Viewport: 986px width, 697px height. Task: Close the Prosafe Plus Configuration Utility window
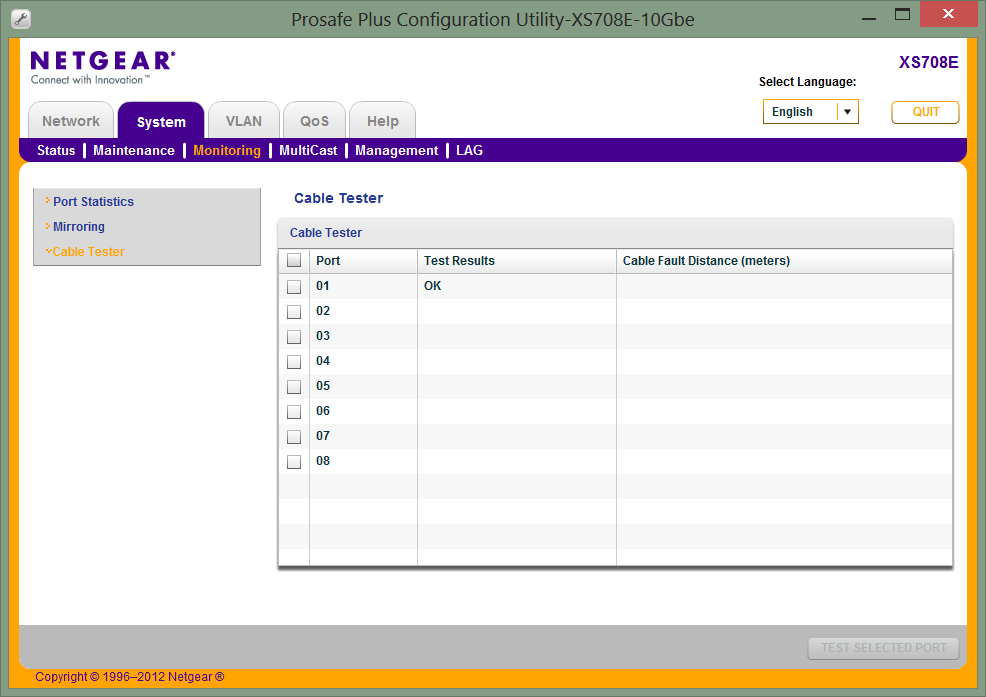[x=948, y=14]
